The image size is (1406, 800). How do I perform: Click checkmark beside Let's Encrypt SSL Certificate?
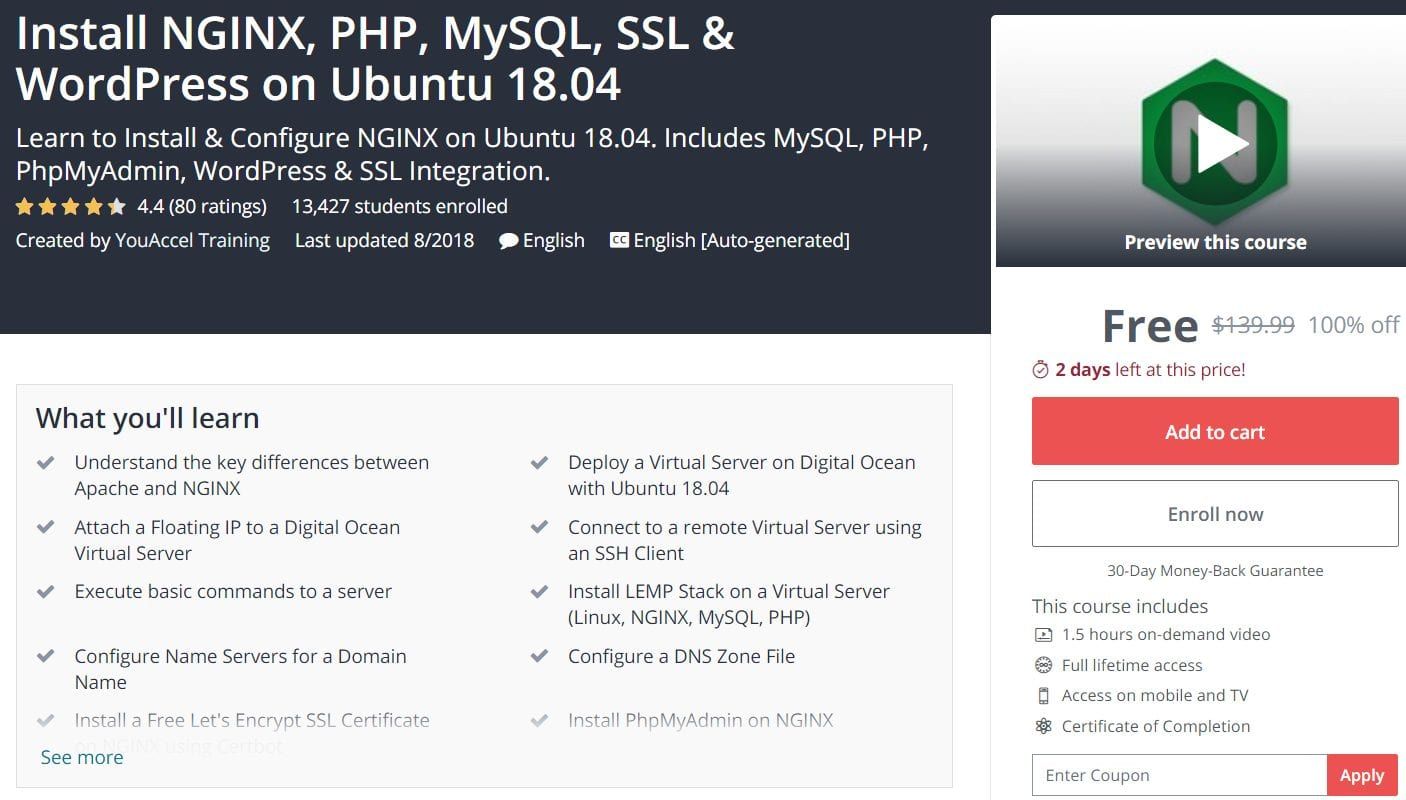click(x=45, y=721)
